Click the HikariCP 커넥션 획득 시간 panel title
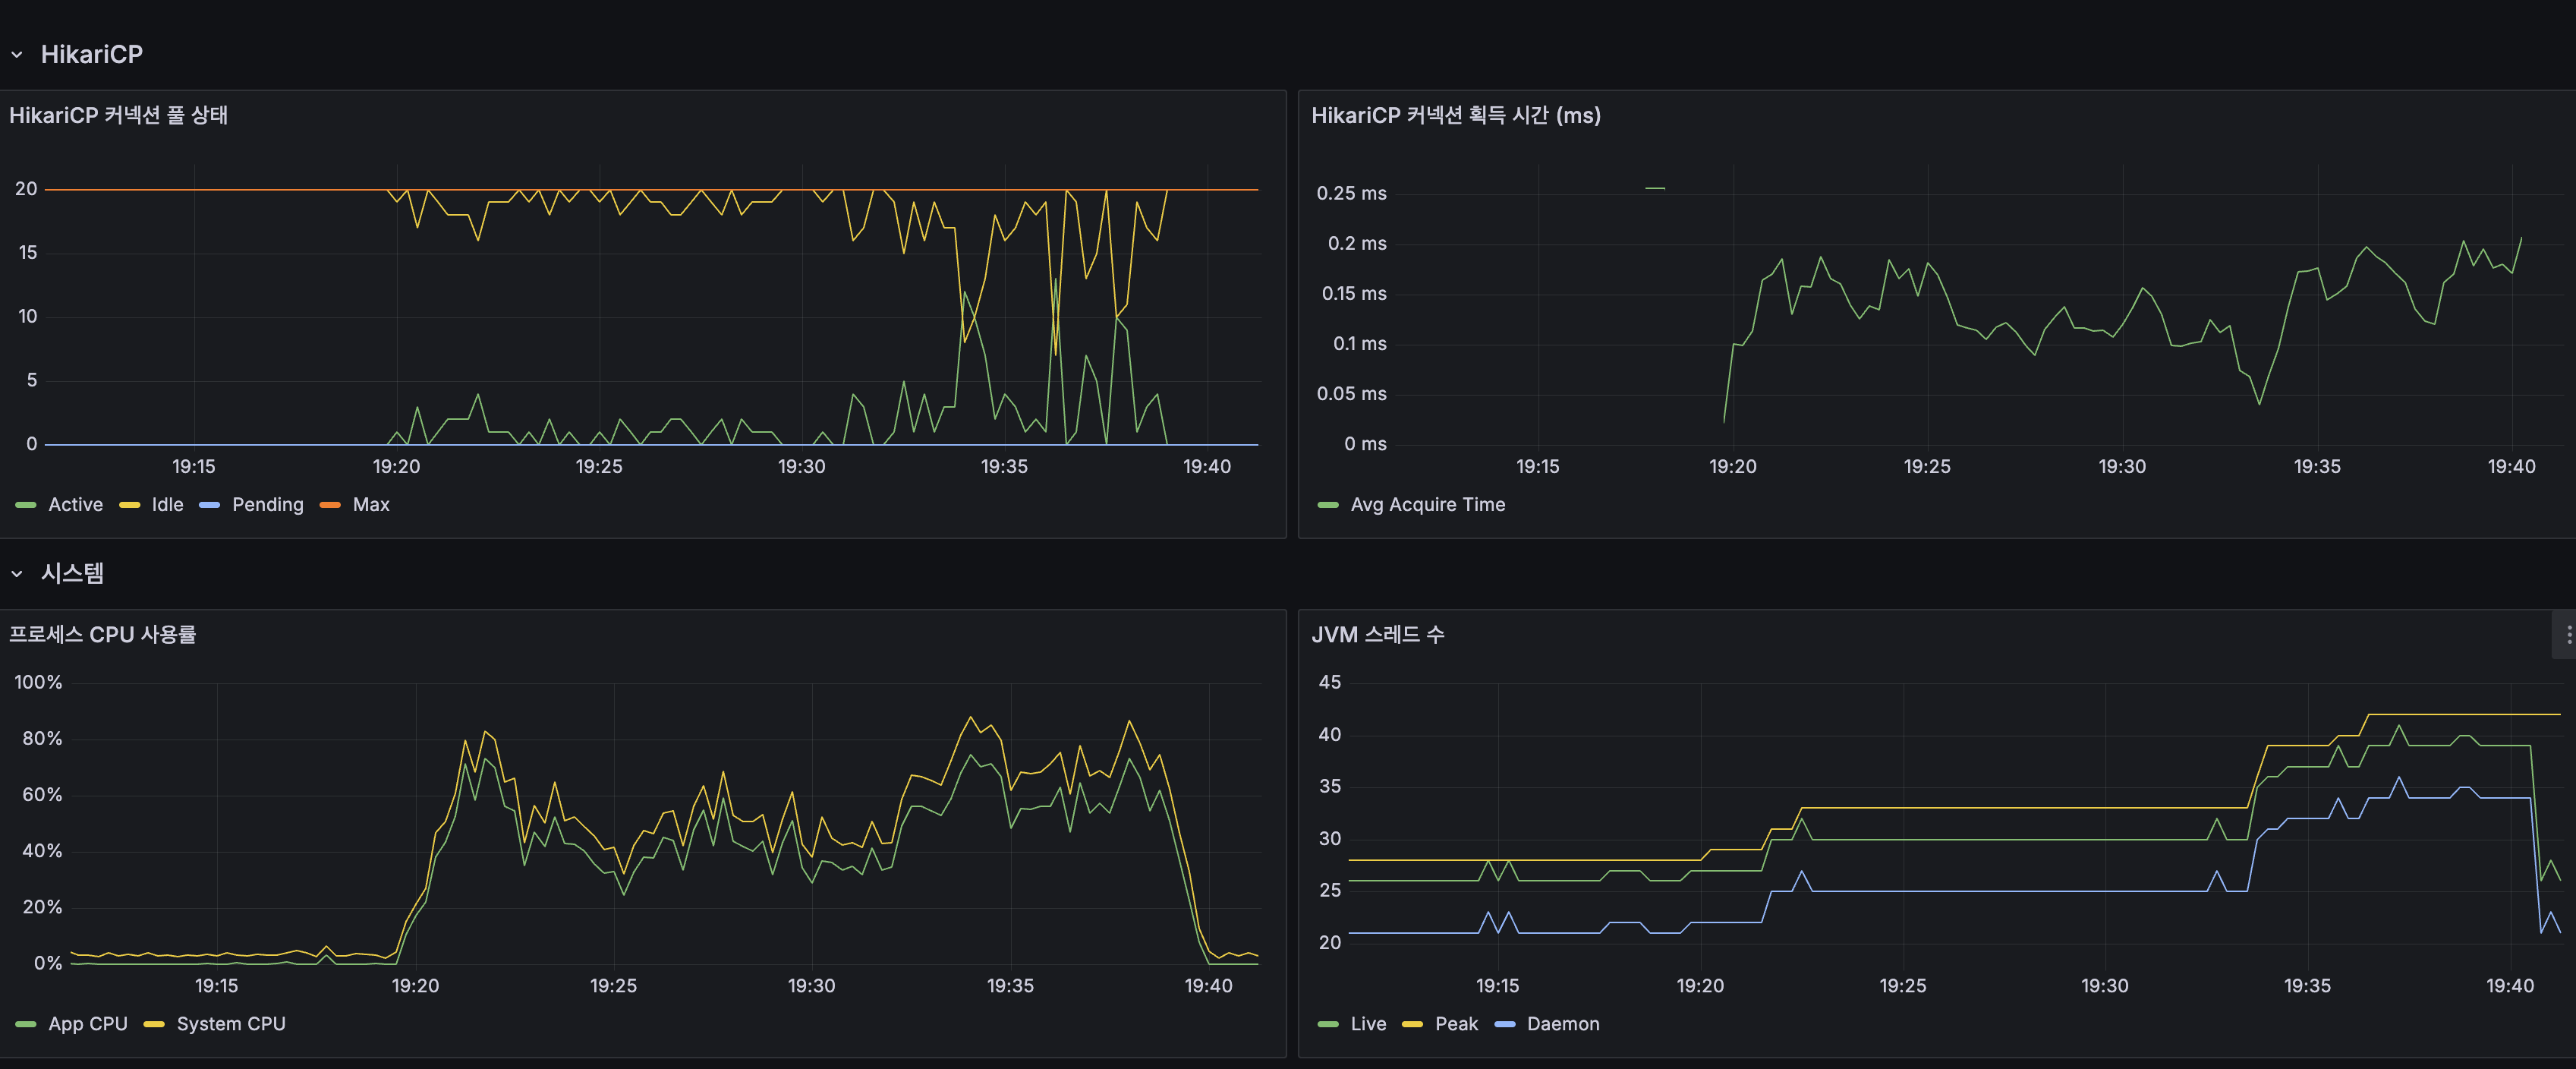The image size is (2576, 1069). [1455, 116]
